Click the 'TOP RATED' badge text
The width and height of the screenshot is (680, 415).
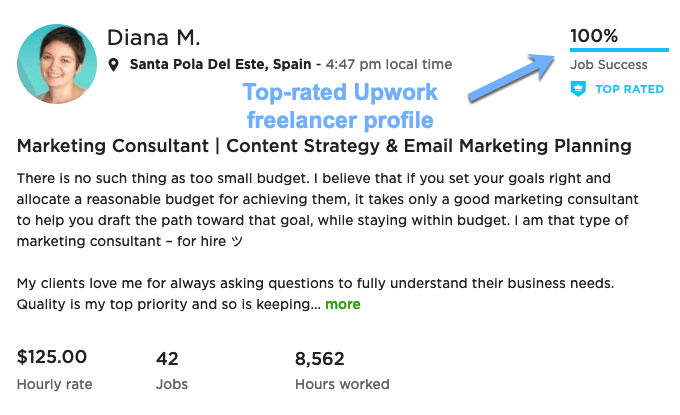coord(629,89)
